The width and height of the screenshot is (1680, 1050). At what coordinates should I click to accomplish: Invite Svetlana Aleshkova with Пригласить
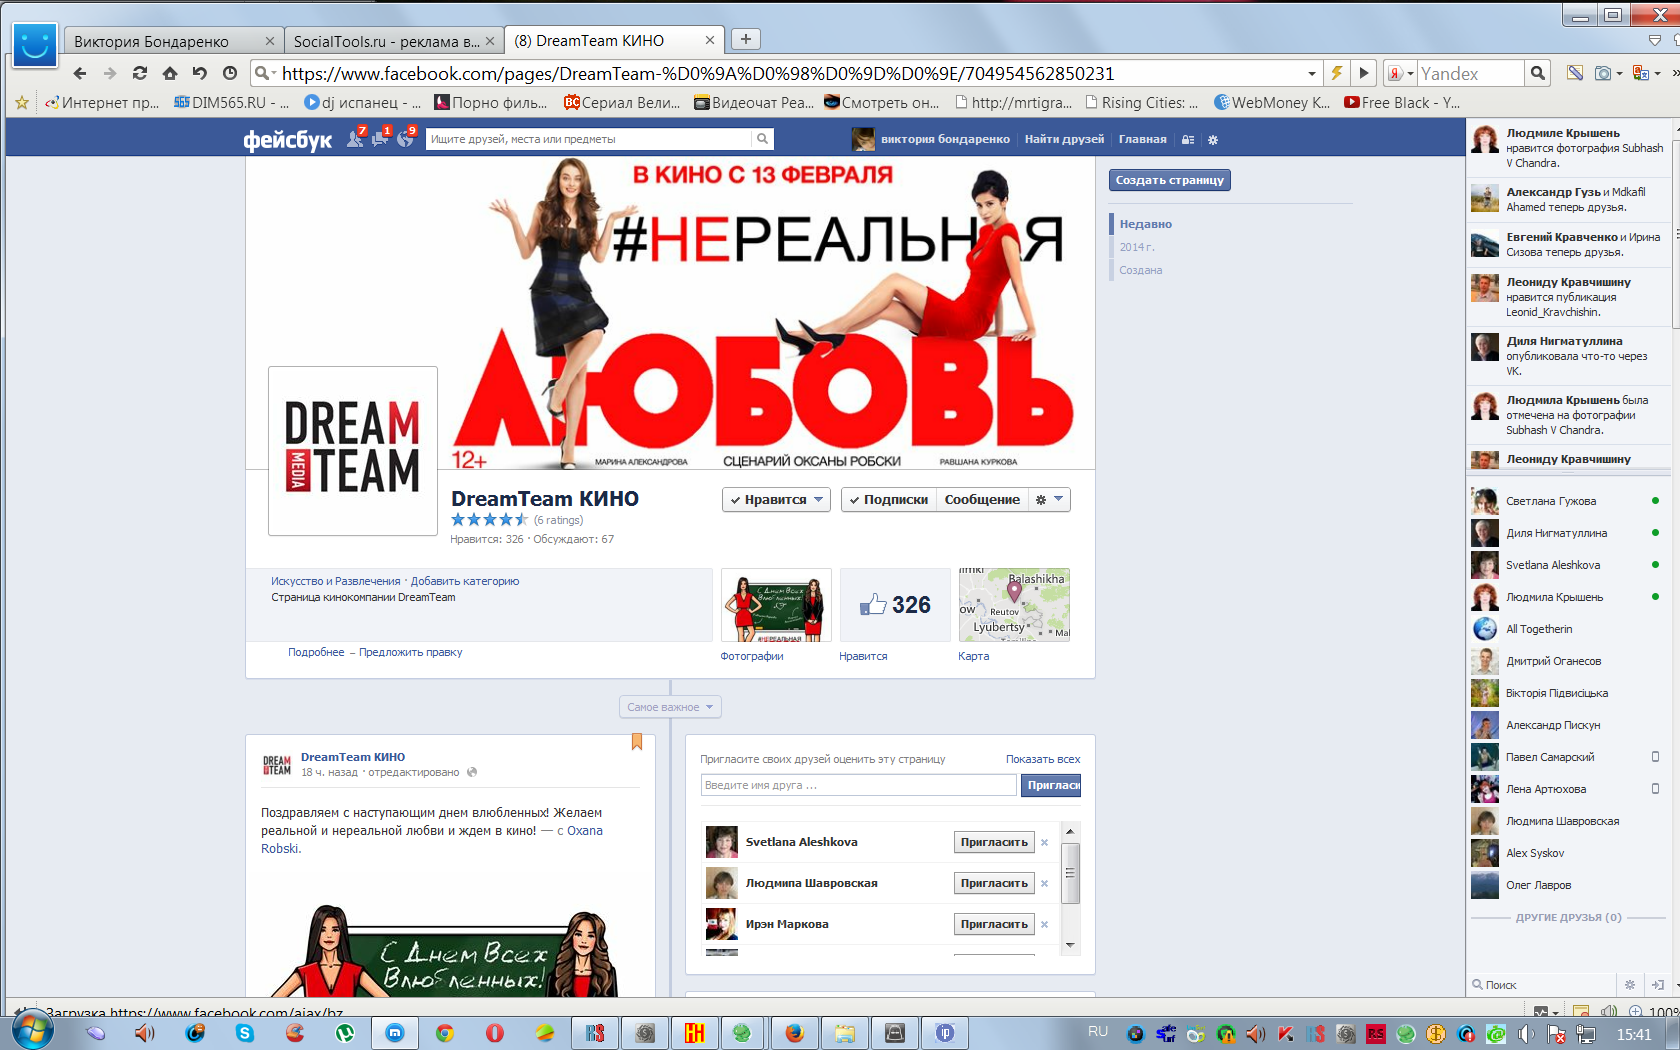tap(994, 842)
